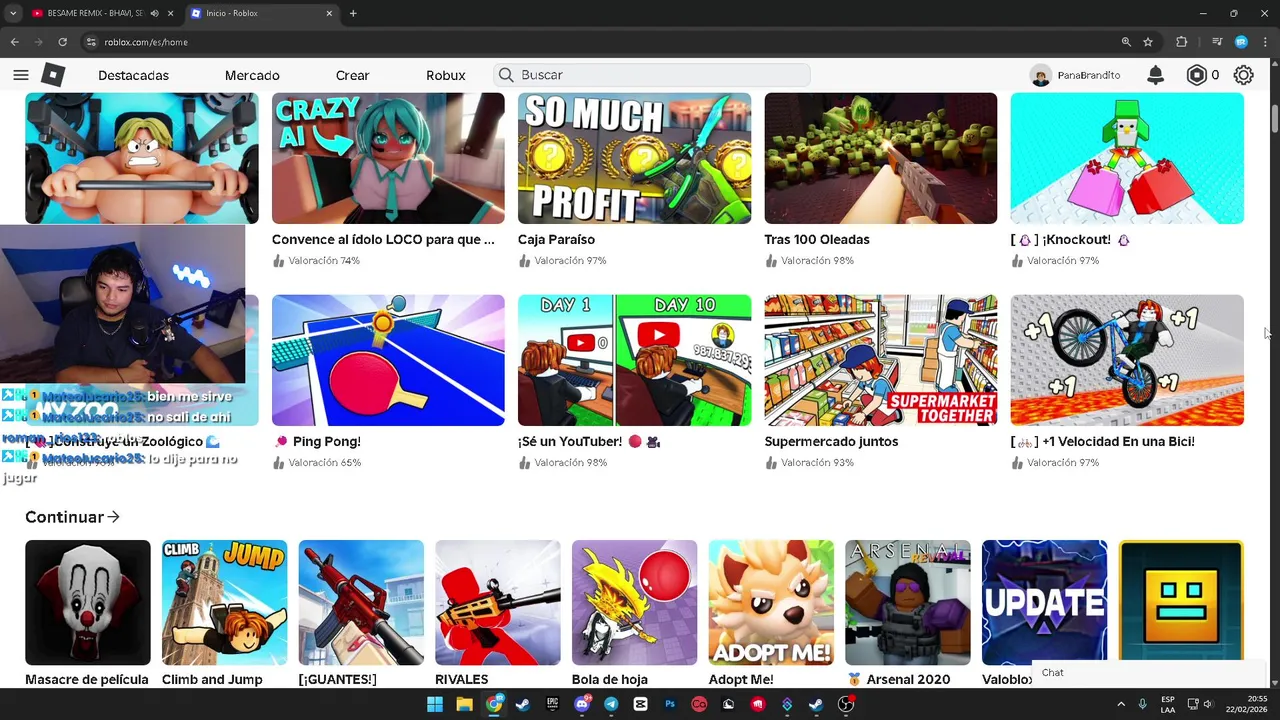This screenshot has height=720, width=1280.
Task: Open Chrome zoom magnifier in address bar
Action: 1126,42
